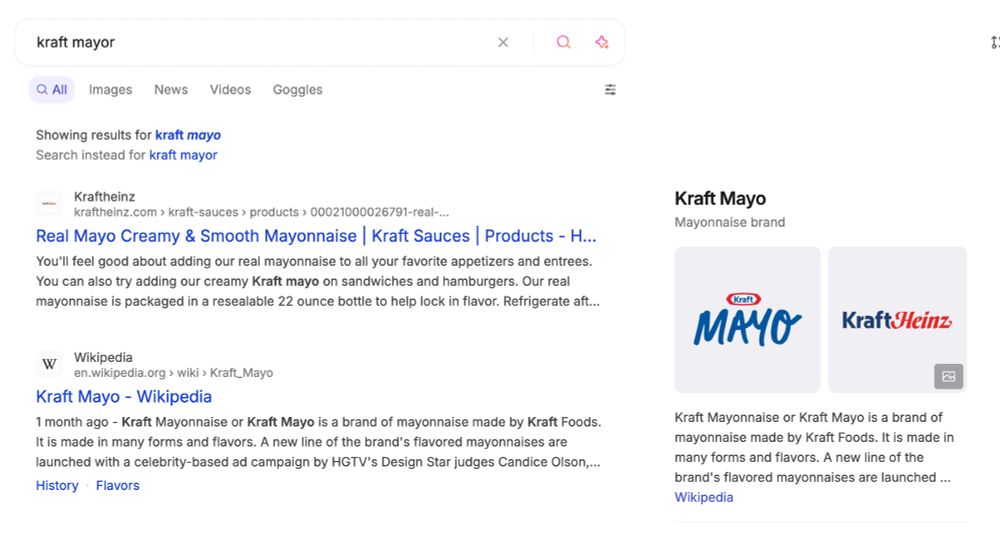The width and height of the screenshot is (1000, 533).
Task: Click the Kraft Mayo logo thumbnail
Action: click(x=747, y=320)
